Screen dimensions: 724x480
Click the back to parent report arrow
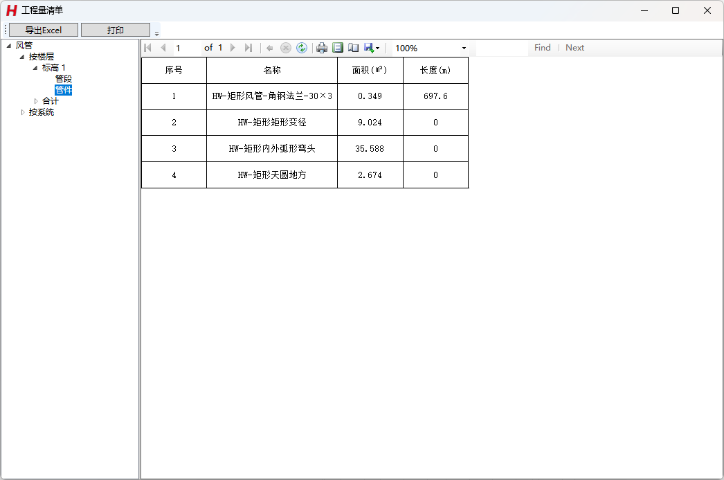pos(270,48)
